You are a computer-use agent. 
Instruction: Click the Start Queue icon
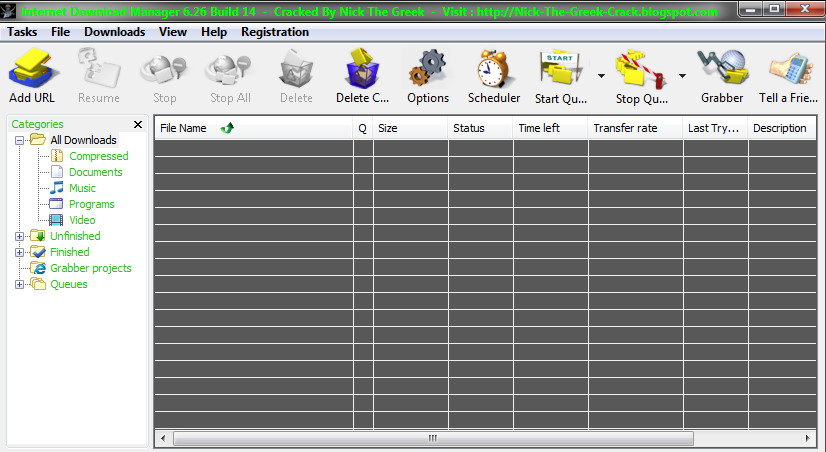(561, 68)
